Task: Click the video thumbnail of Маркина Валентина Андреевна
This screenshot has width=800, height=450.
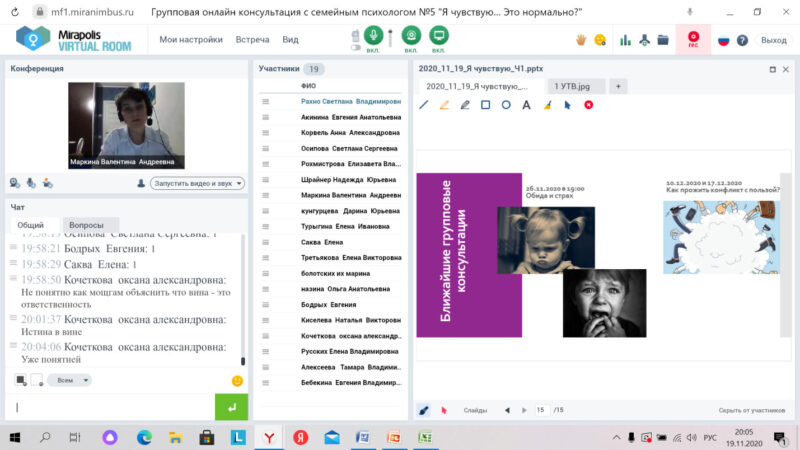Action: pos(127,126)
